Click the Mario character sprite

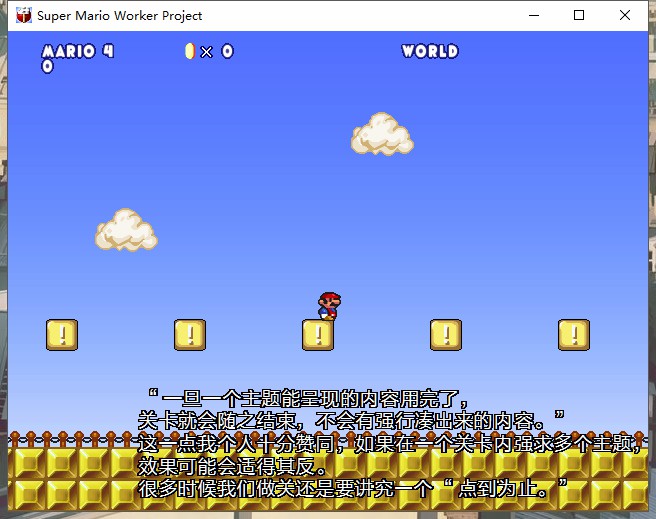pos(330,307)
